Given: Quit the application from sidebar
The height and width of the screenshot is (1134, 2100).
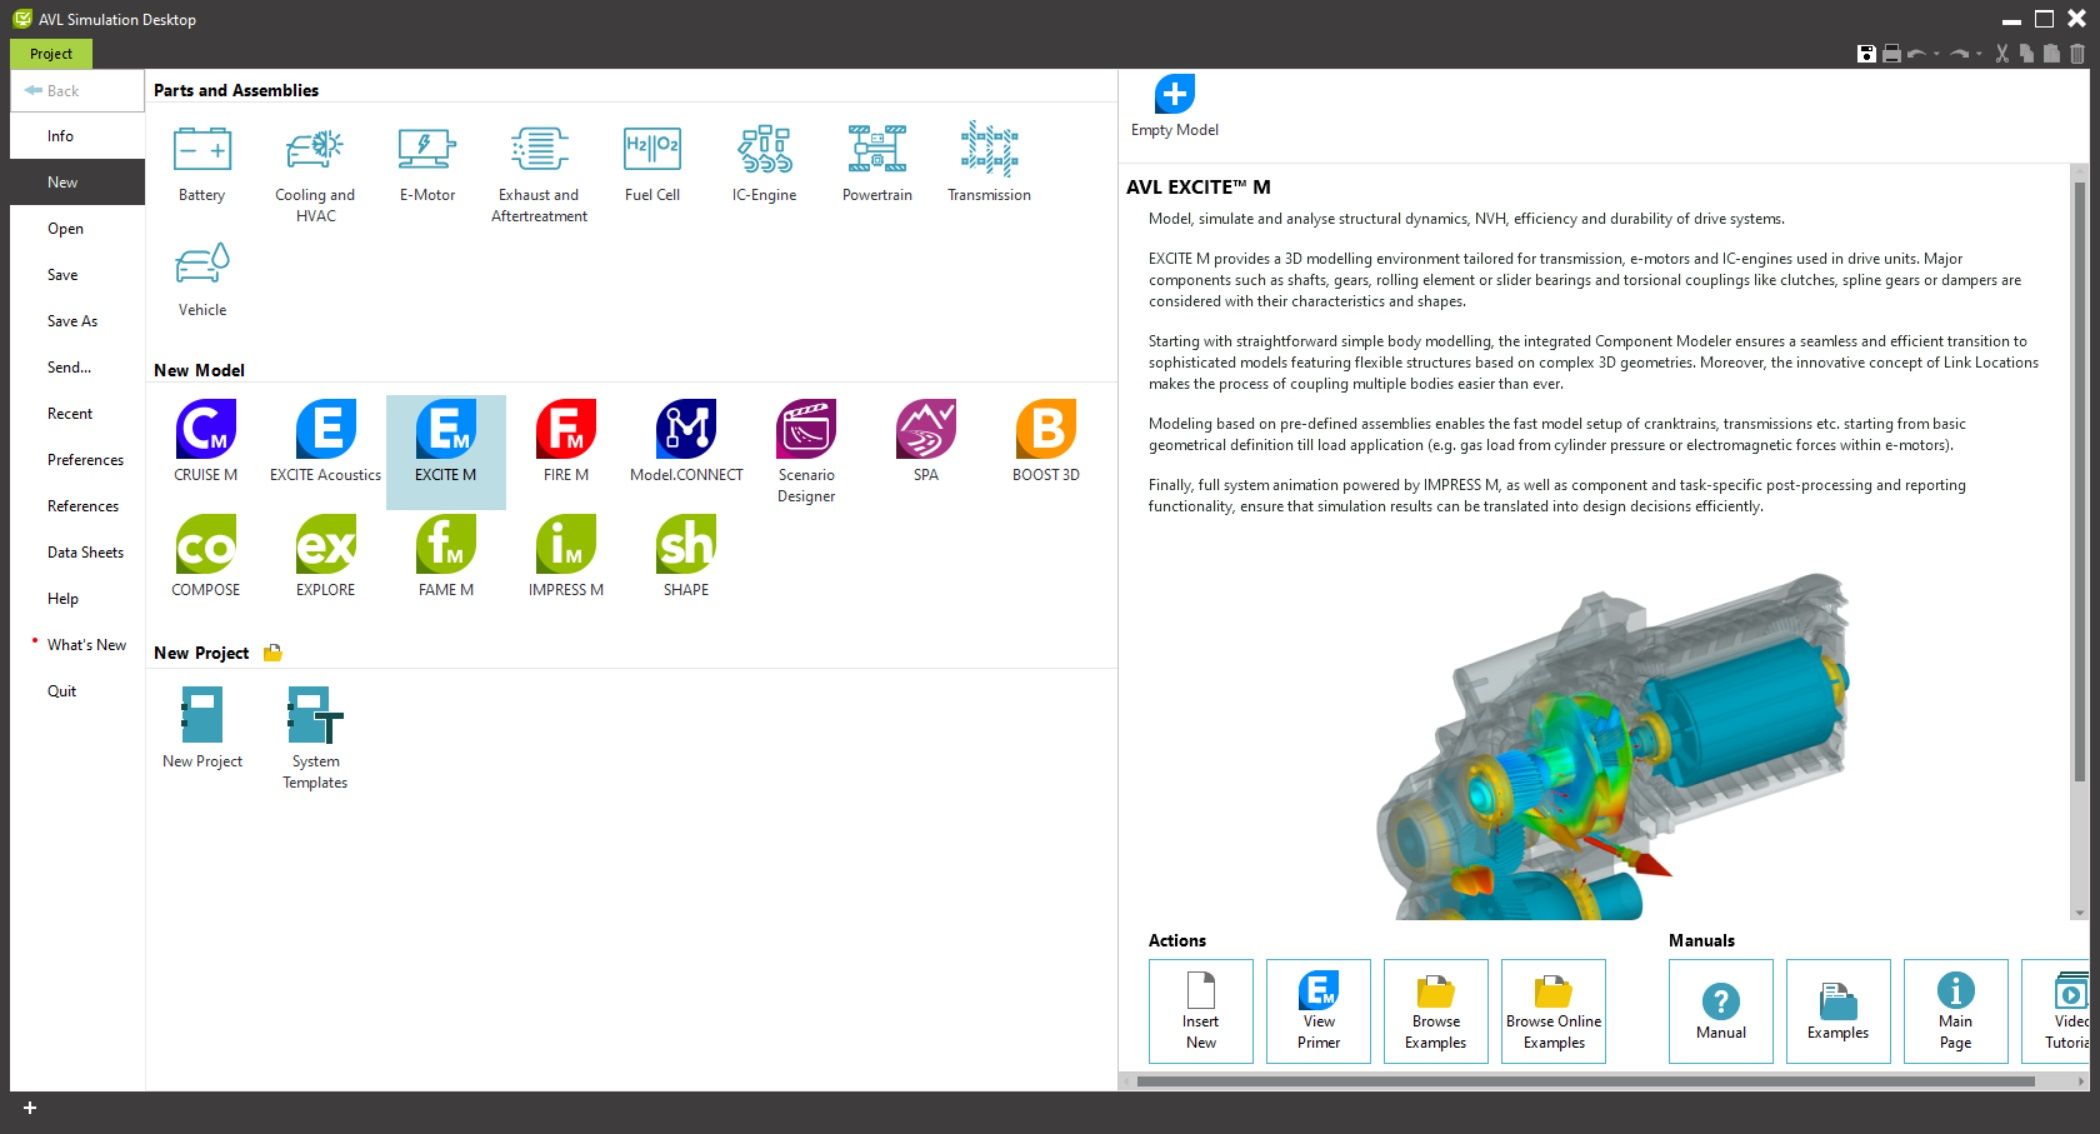Looking at the screenshot, I should click(77, 691).
